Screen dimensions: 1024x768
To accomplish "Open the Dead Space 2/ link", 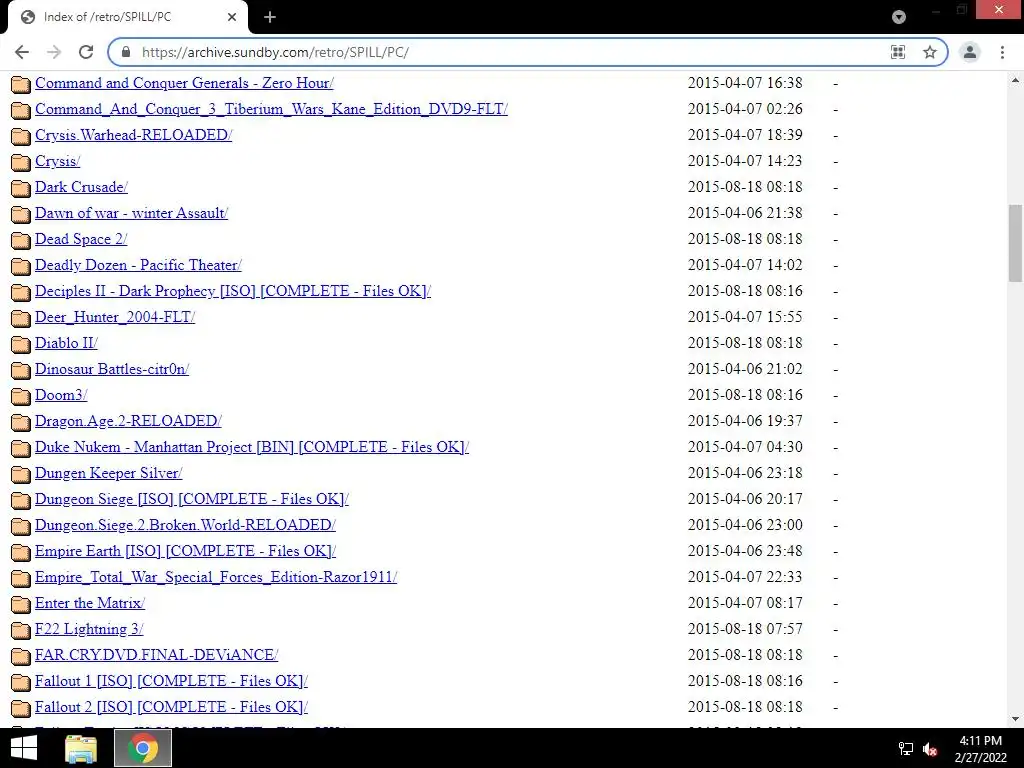I will (x=81, y=239).
